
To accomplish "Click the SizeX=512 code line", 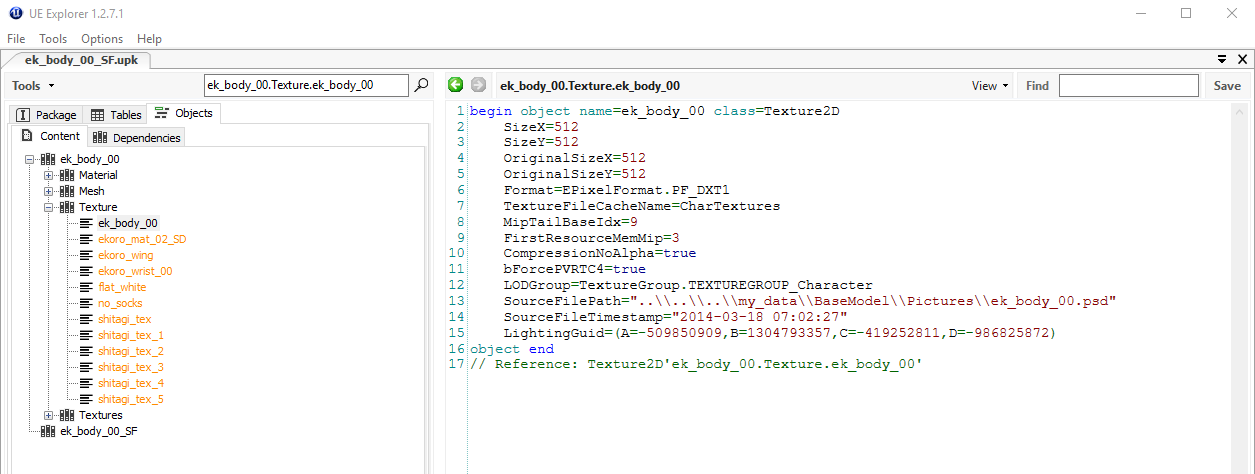I will tap(541, 127).
